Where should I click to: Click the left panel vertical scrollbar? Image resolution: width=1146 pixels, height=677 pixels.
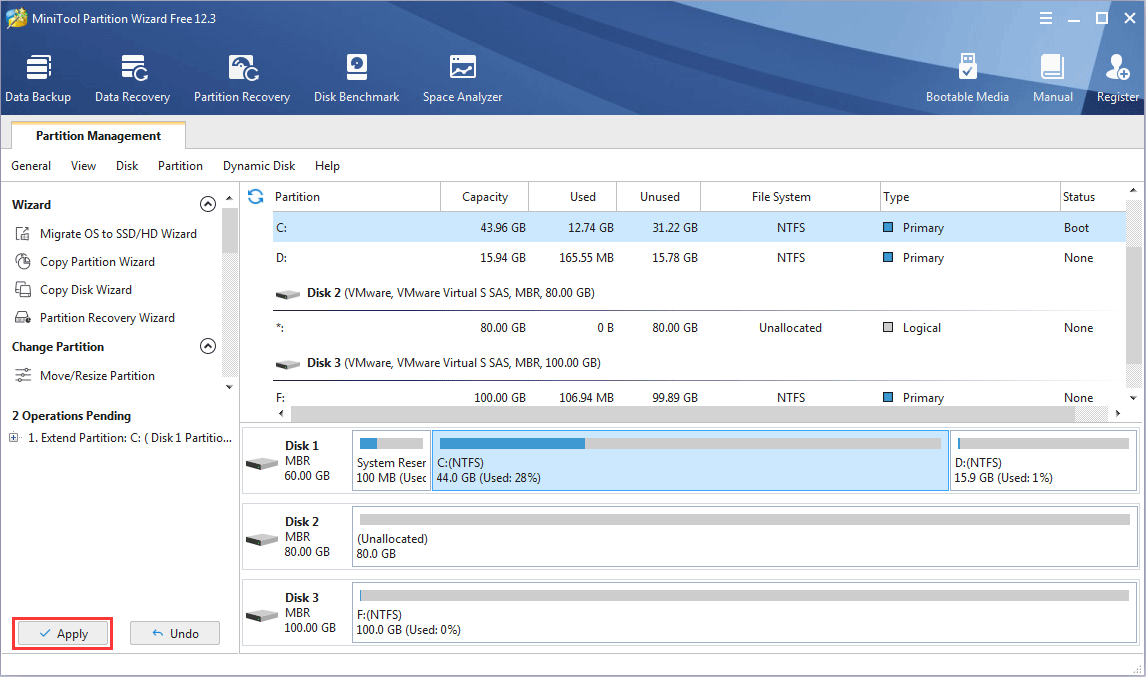pos(229,230)
